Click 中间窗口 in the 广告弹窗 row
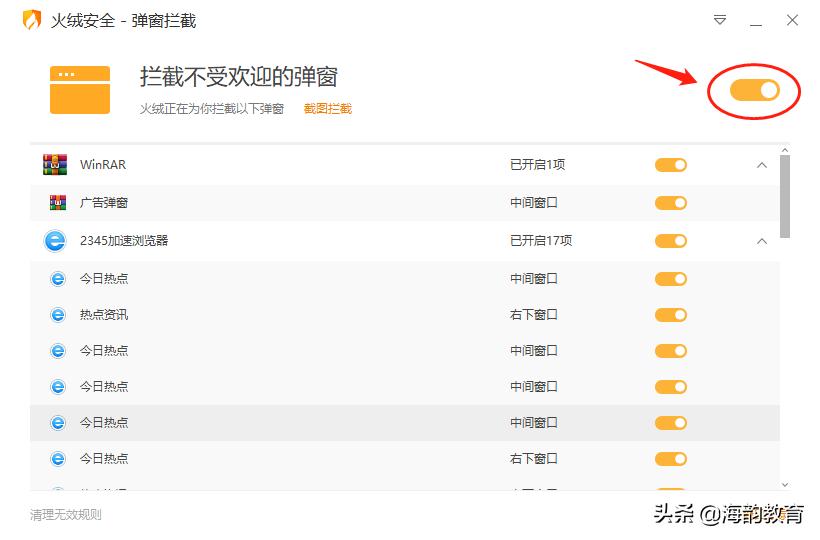 tap(534, 202)
